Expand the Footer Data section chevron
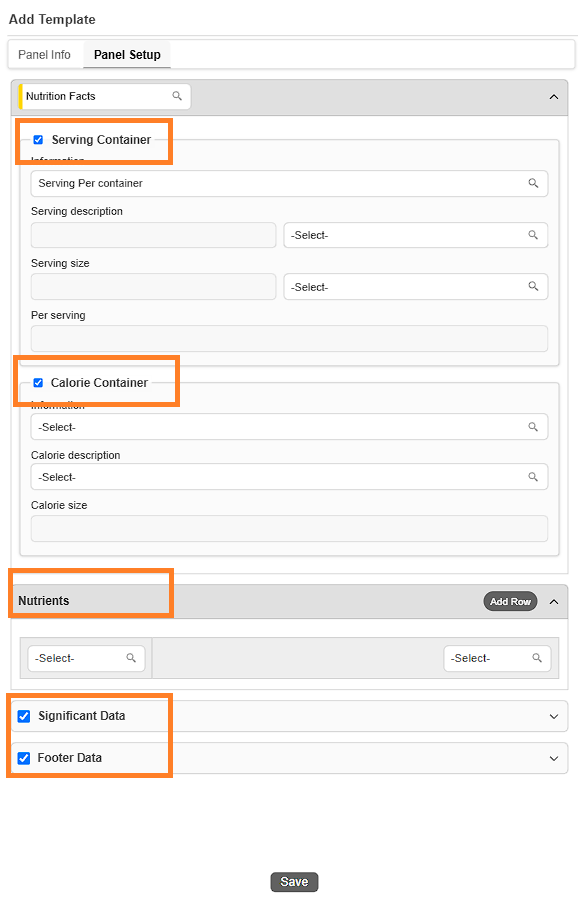 [x=554, y=758]
